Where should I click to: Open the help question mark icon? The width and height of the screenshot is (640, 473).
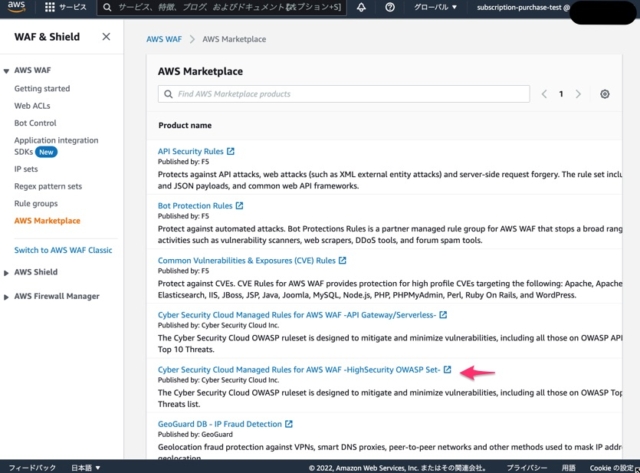(390, 7)
